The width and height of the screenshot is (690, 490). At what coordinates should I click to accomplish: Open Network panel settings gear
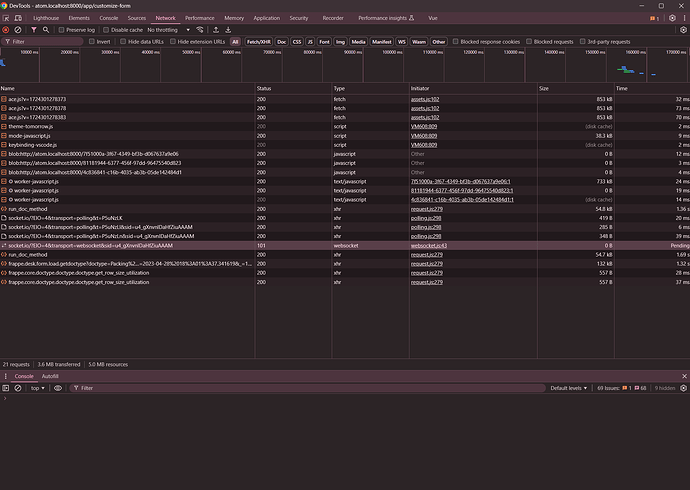(683, 30)
